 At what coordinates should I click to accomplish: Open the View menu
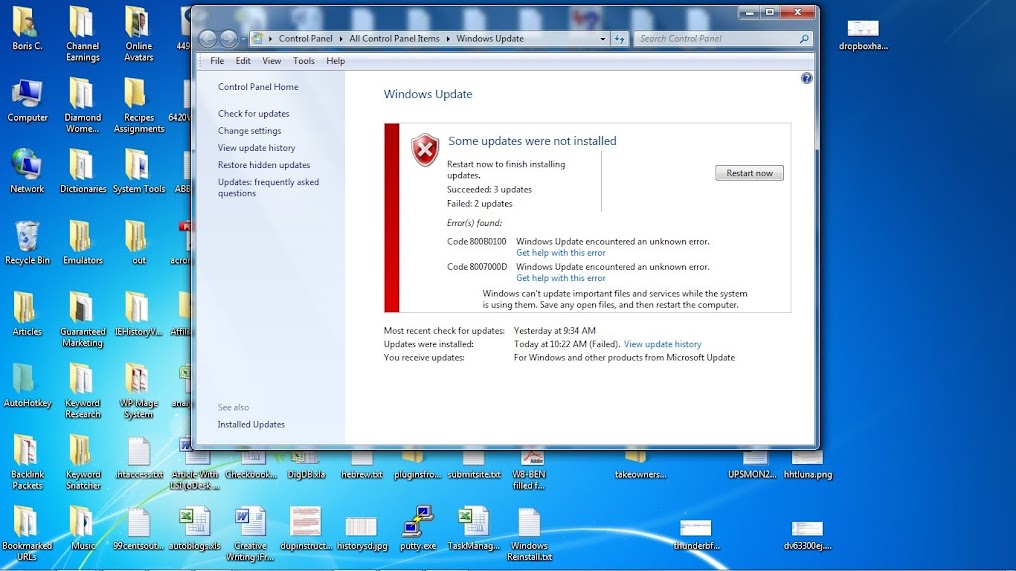click(271, 61)
